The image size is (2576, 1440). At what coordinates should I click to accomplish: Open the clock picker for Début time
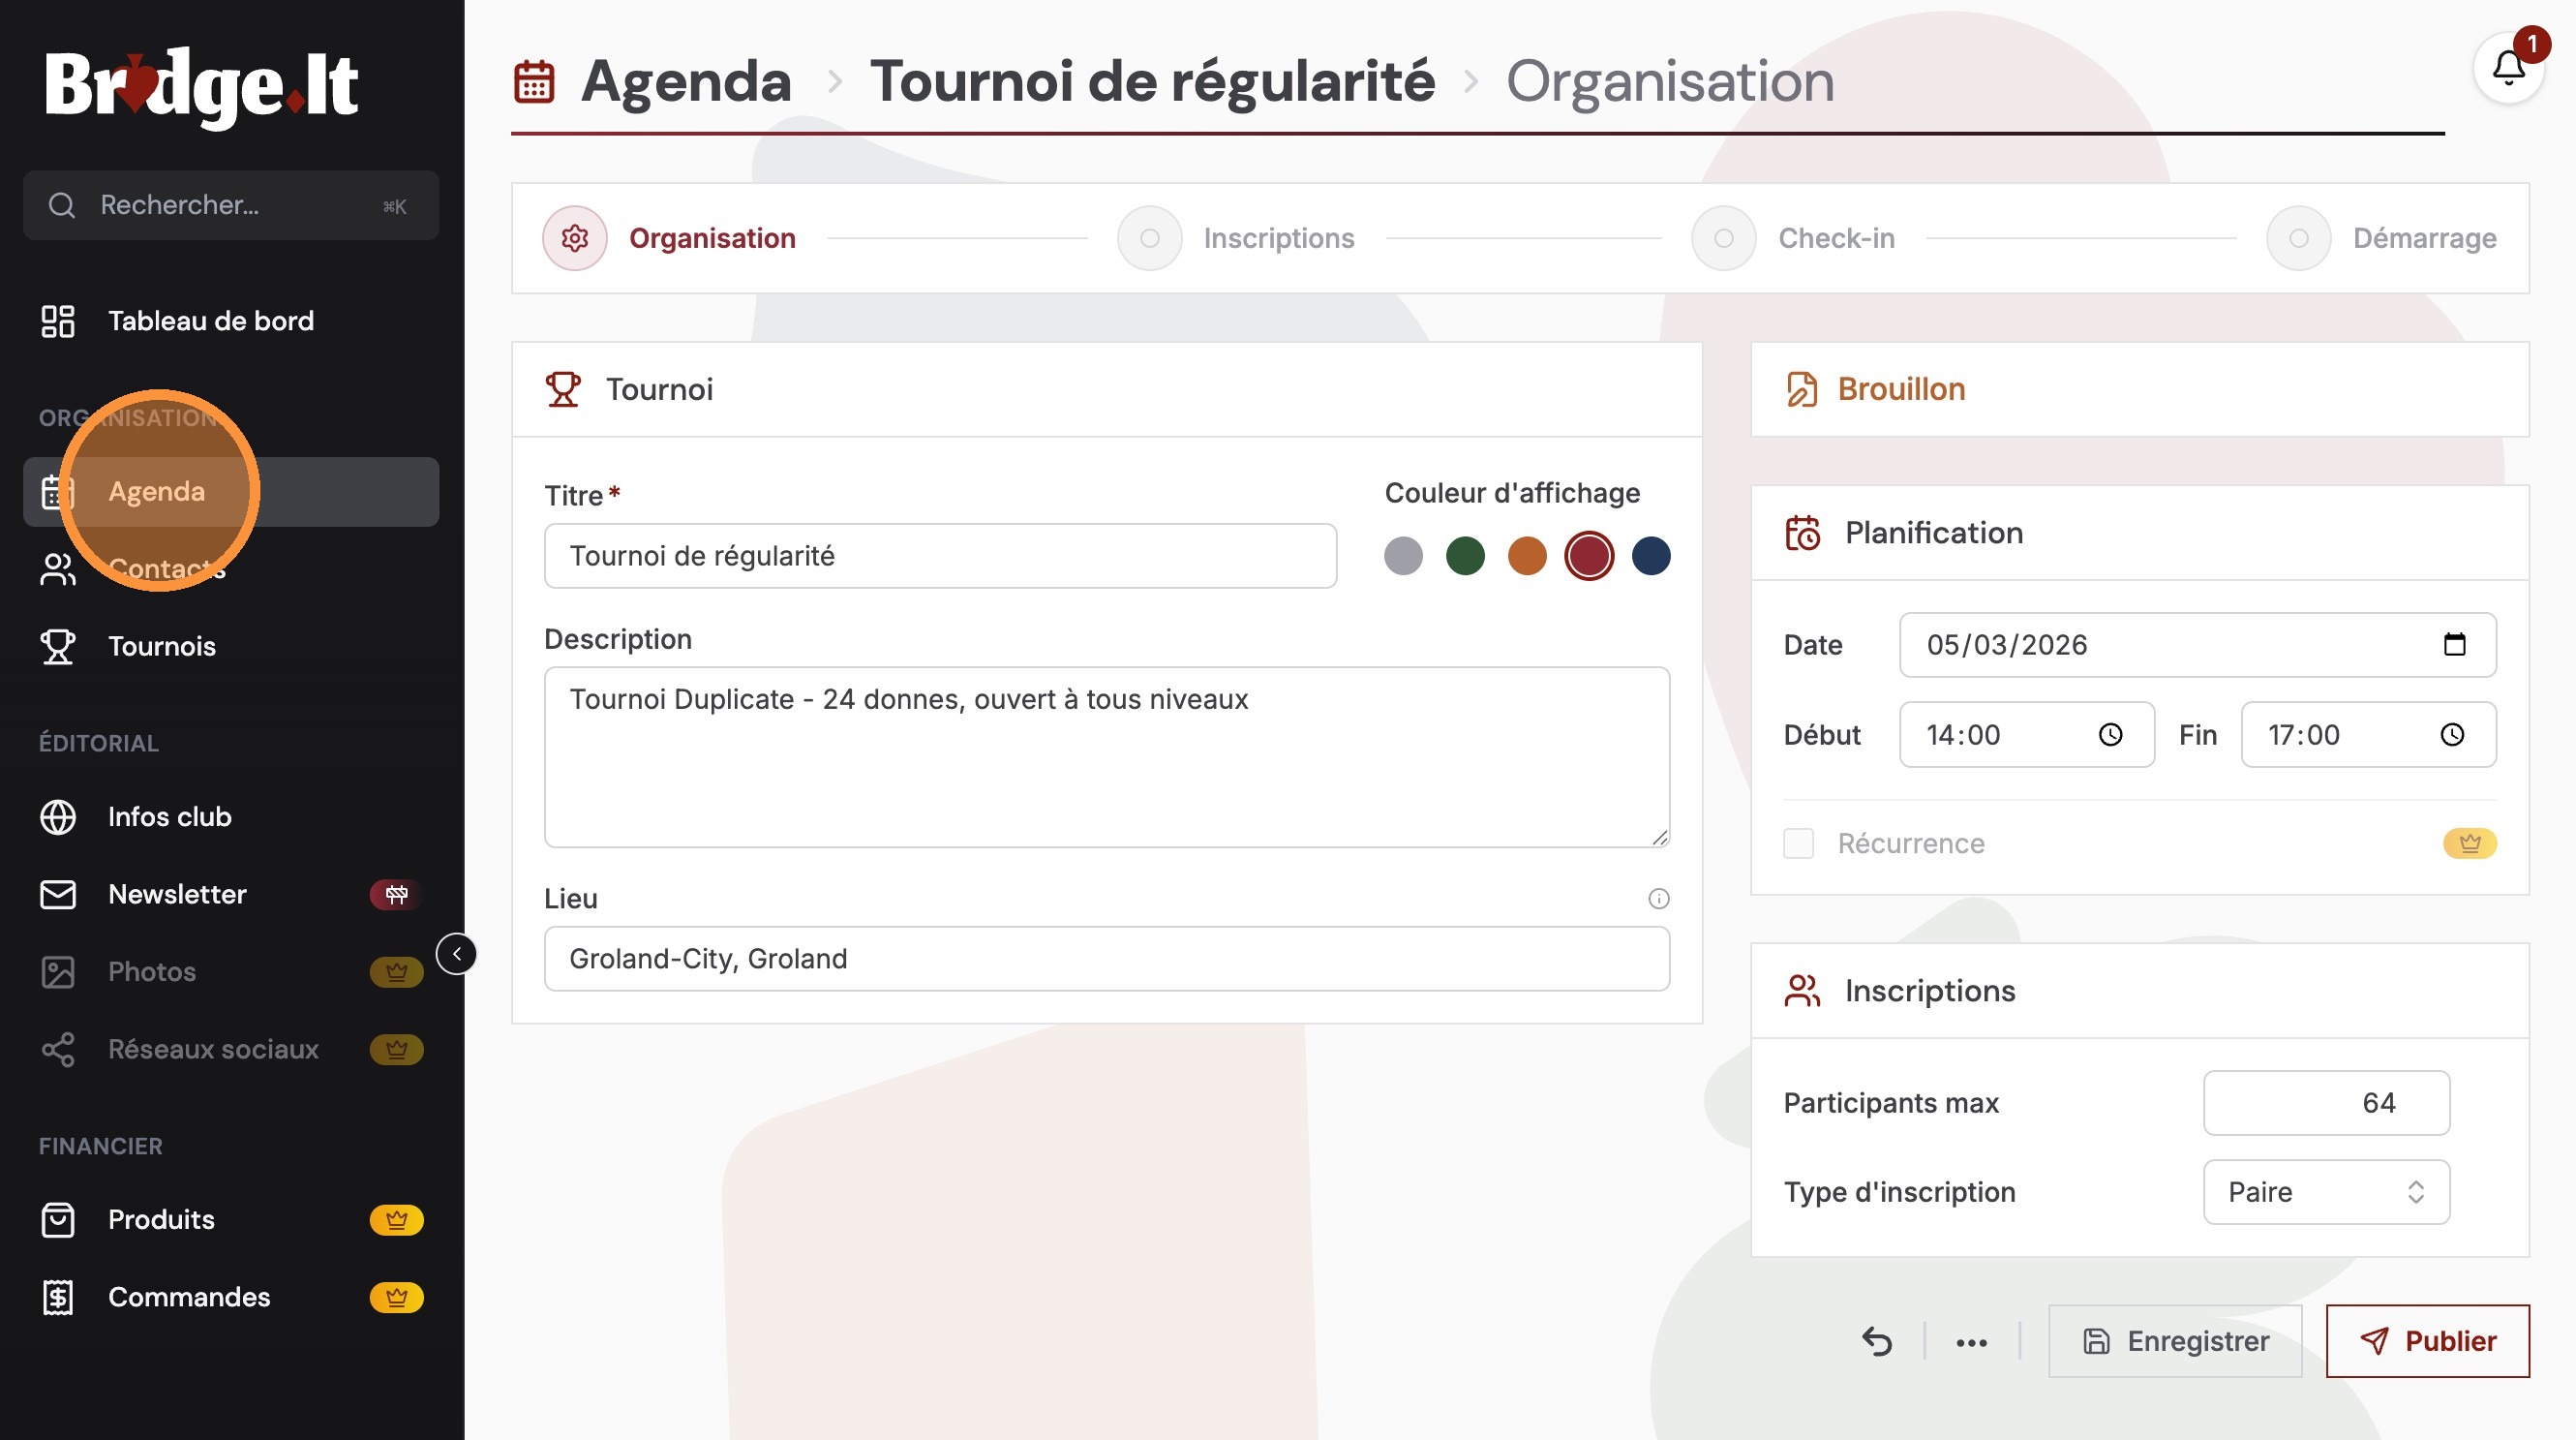click(2110, 735)
